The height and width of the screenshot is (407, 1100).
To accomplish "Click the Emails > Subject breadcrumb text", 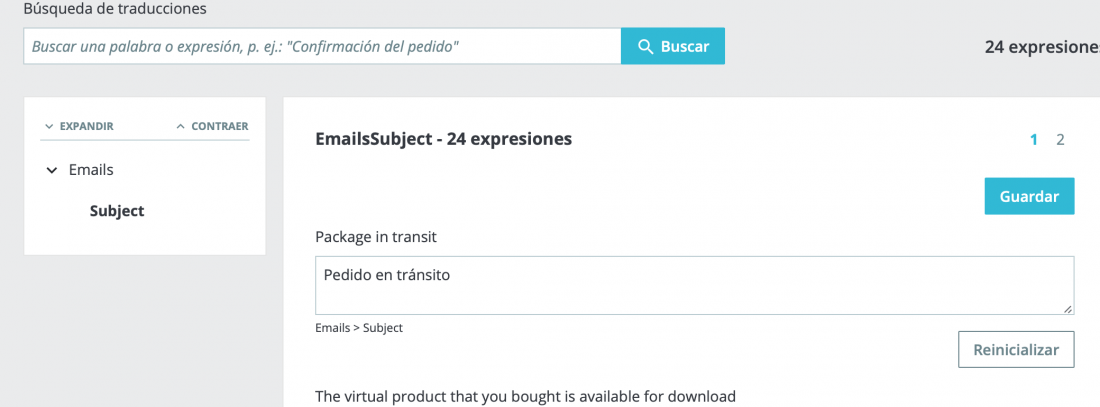I will 359,328.
